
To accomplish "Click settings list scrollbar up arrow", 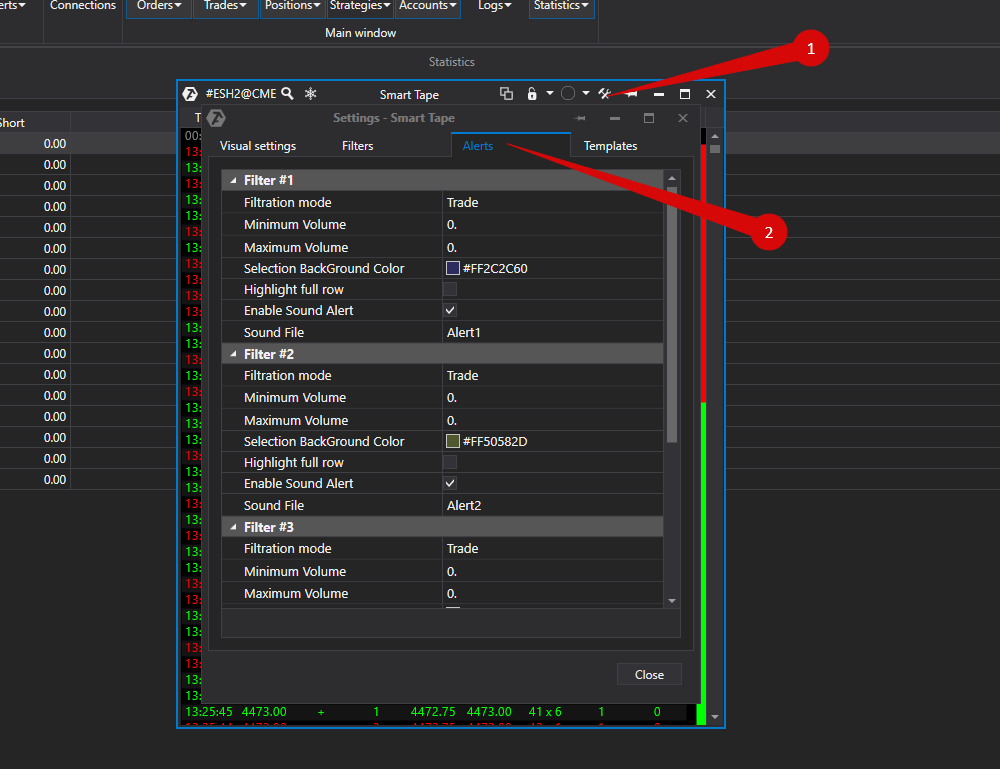I will point(672,178).
